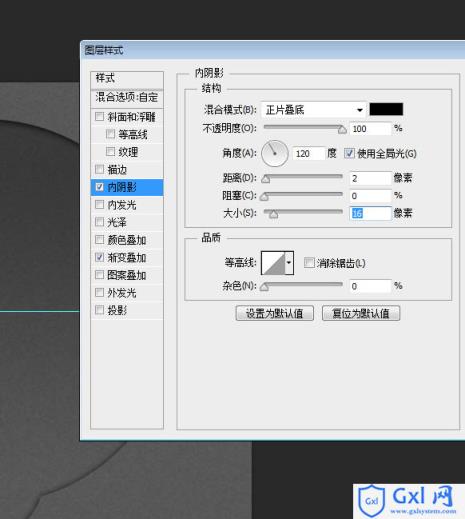
Task: Click the 不透明度 value field
Action: pos(370,129)
